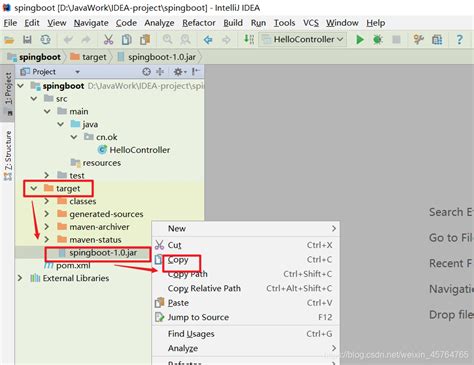
Task: Open the Refactor menu in menu bar
Action: (199, 23)
